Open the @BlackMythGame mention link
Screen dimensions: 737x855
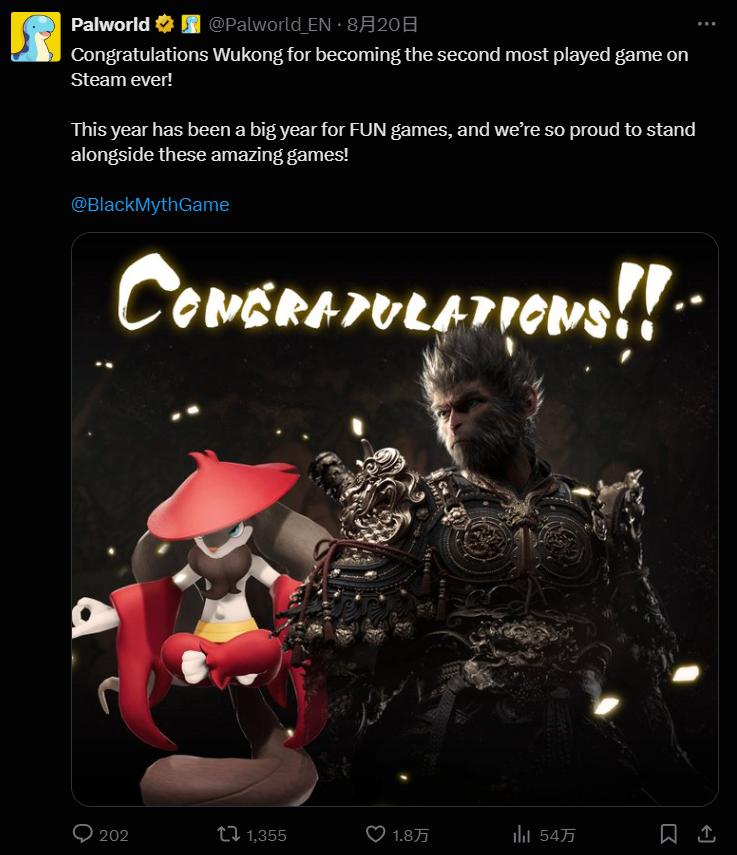[x=150, y=204]
